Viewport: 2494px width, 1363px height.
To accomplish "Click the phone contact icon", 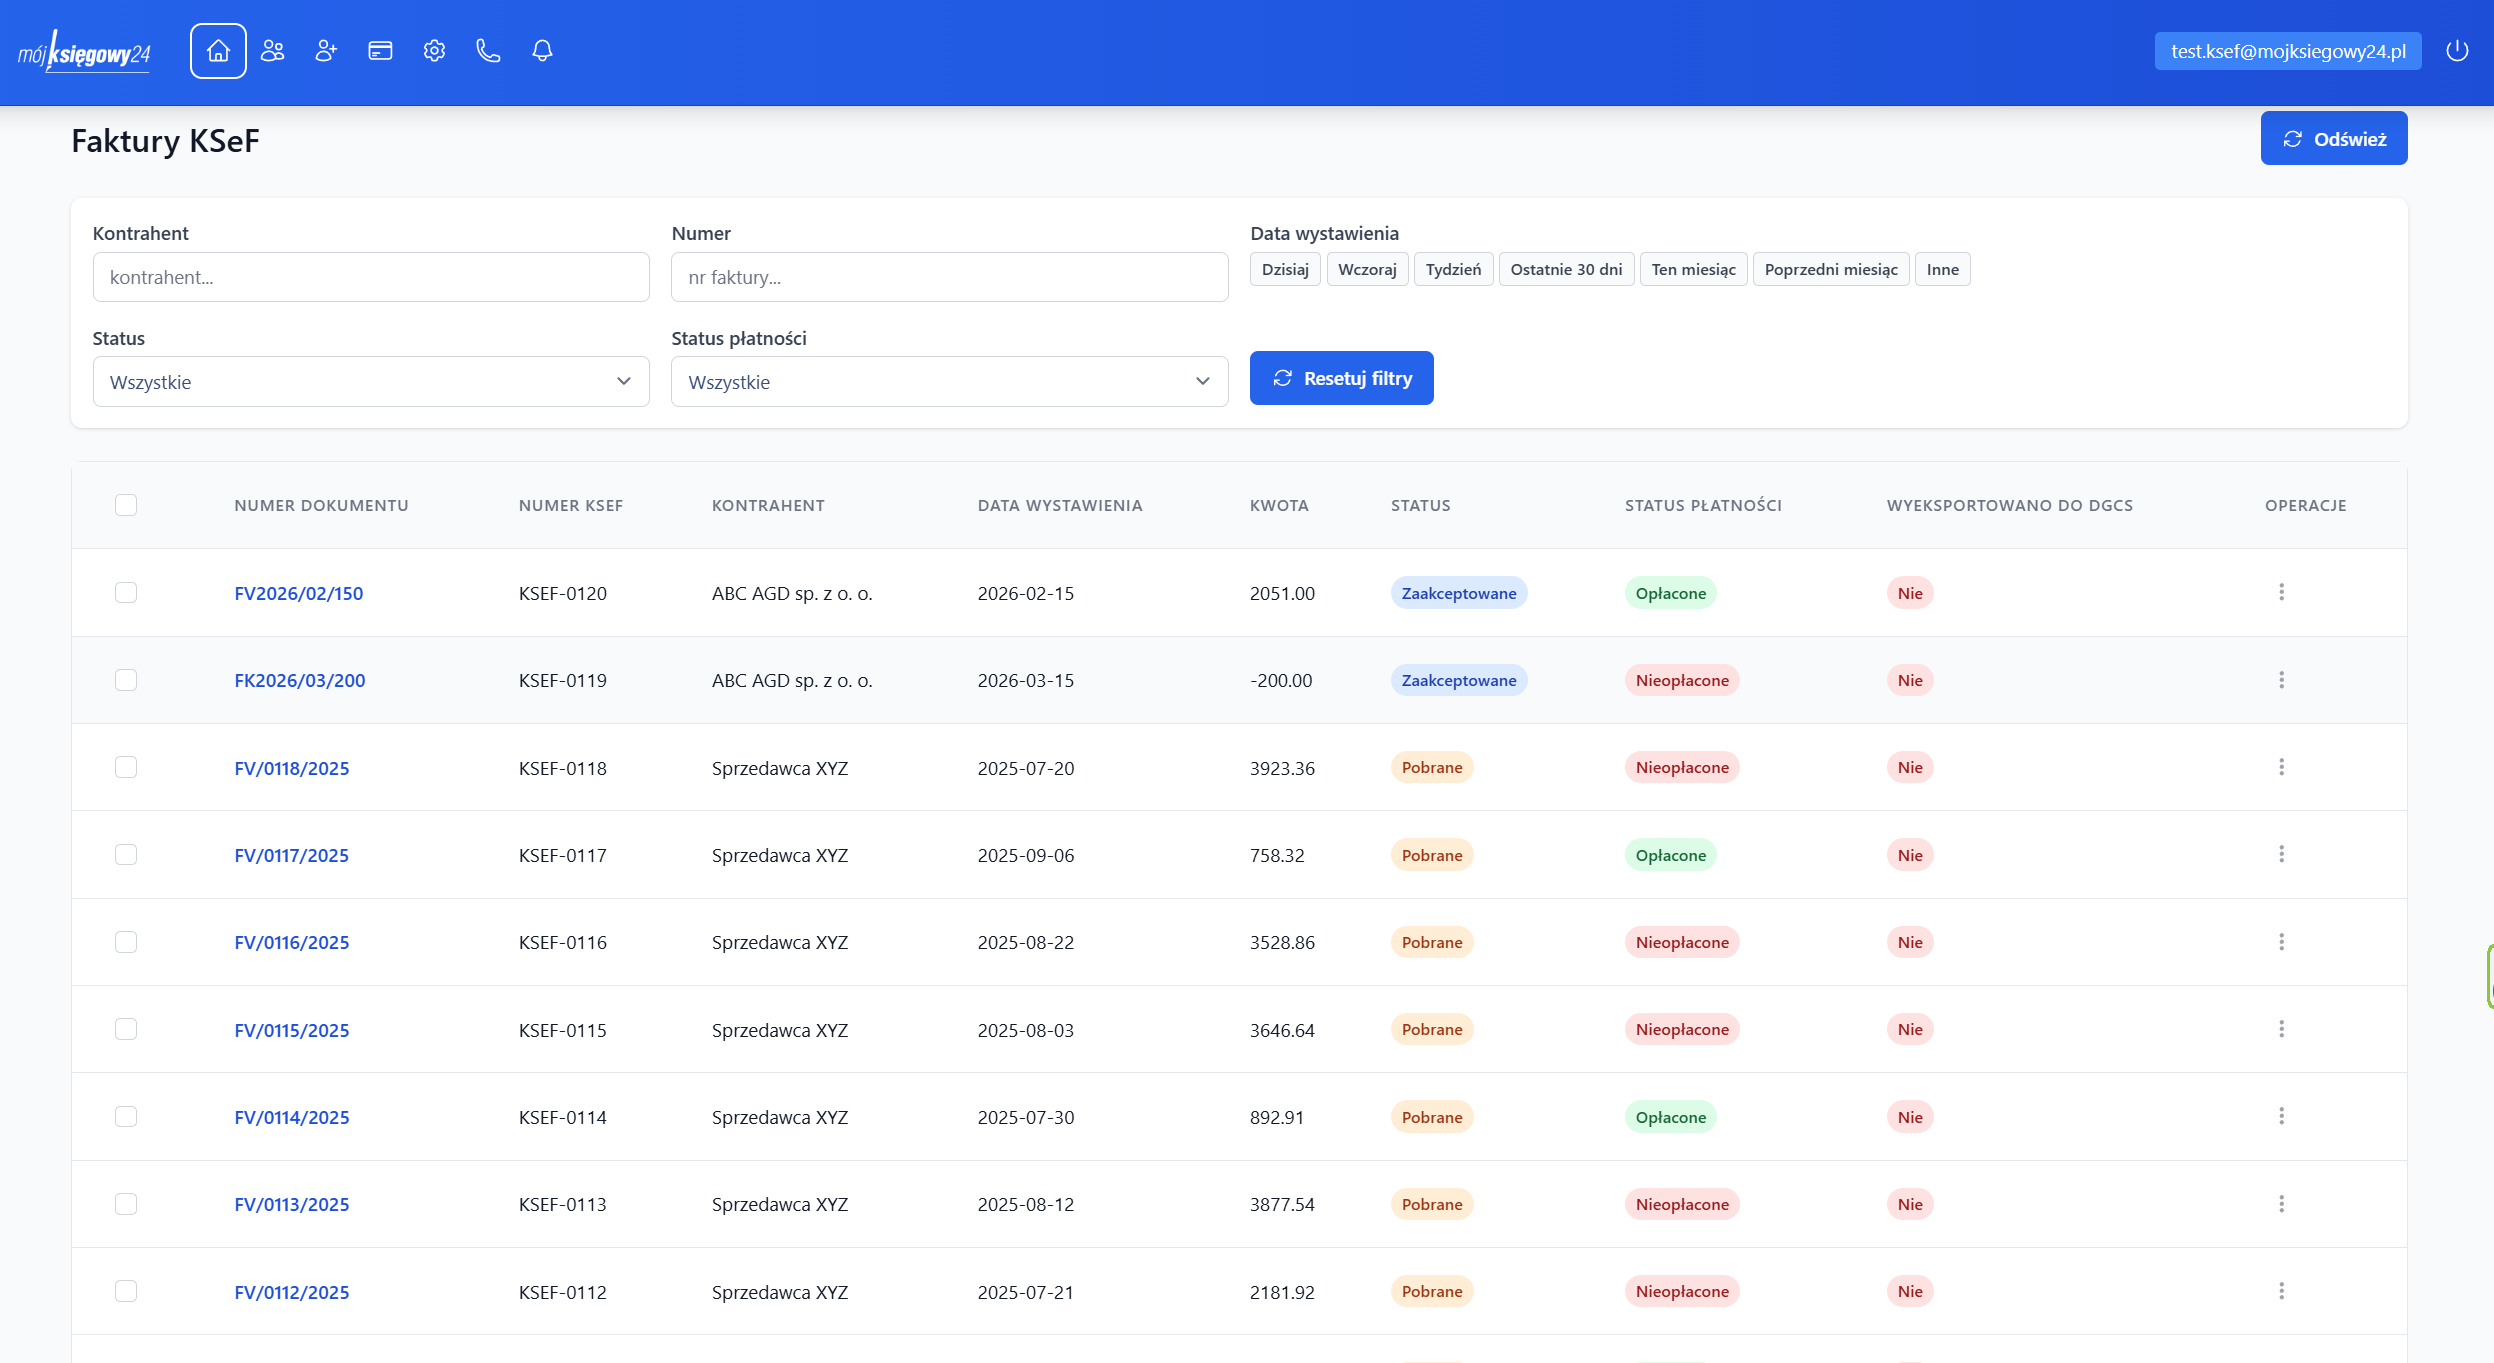I will [x=488, y=51].
